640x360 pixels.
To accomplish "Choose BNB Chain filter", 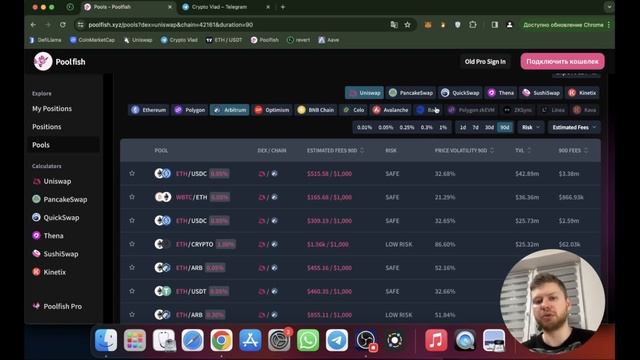I will (x=316, y=110).
